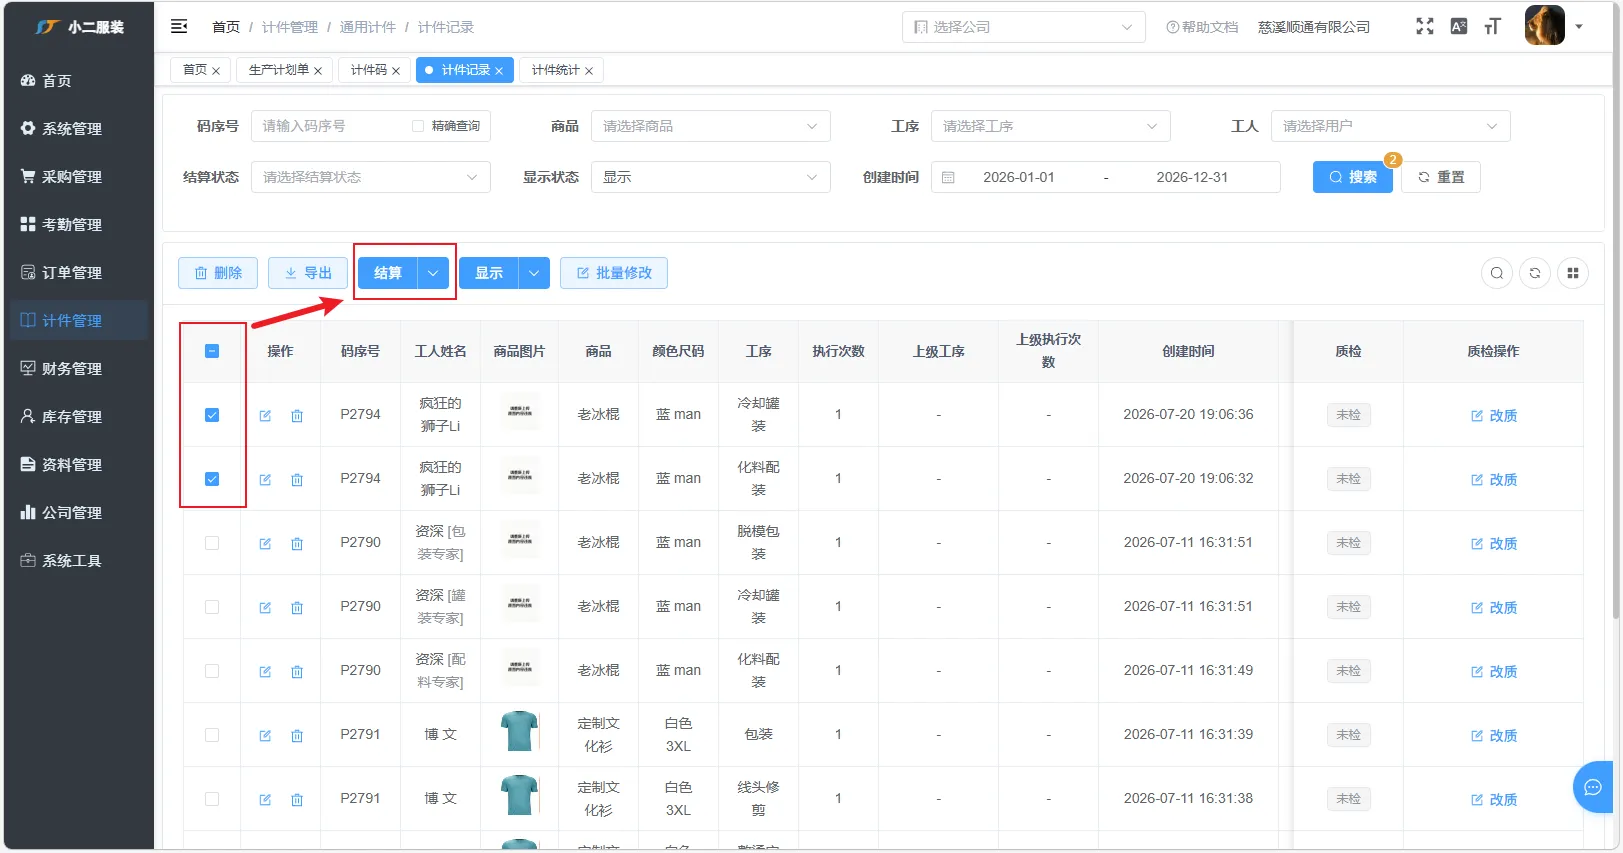Open the account dropdown caret beside avatar
The image size is (1623, 853).
point(1579,27)
